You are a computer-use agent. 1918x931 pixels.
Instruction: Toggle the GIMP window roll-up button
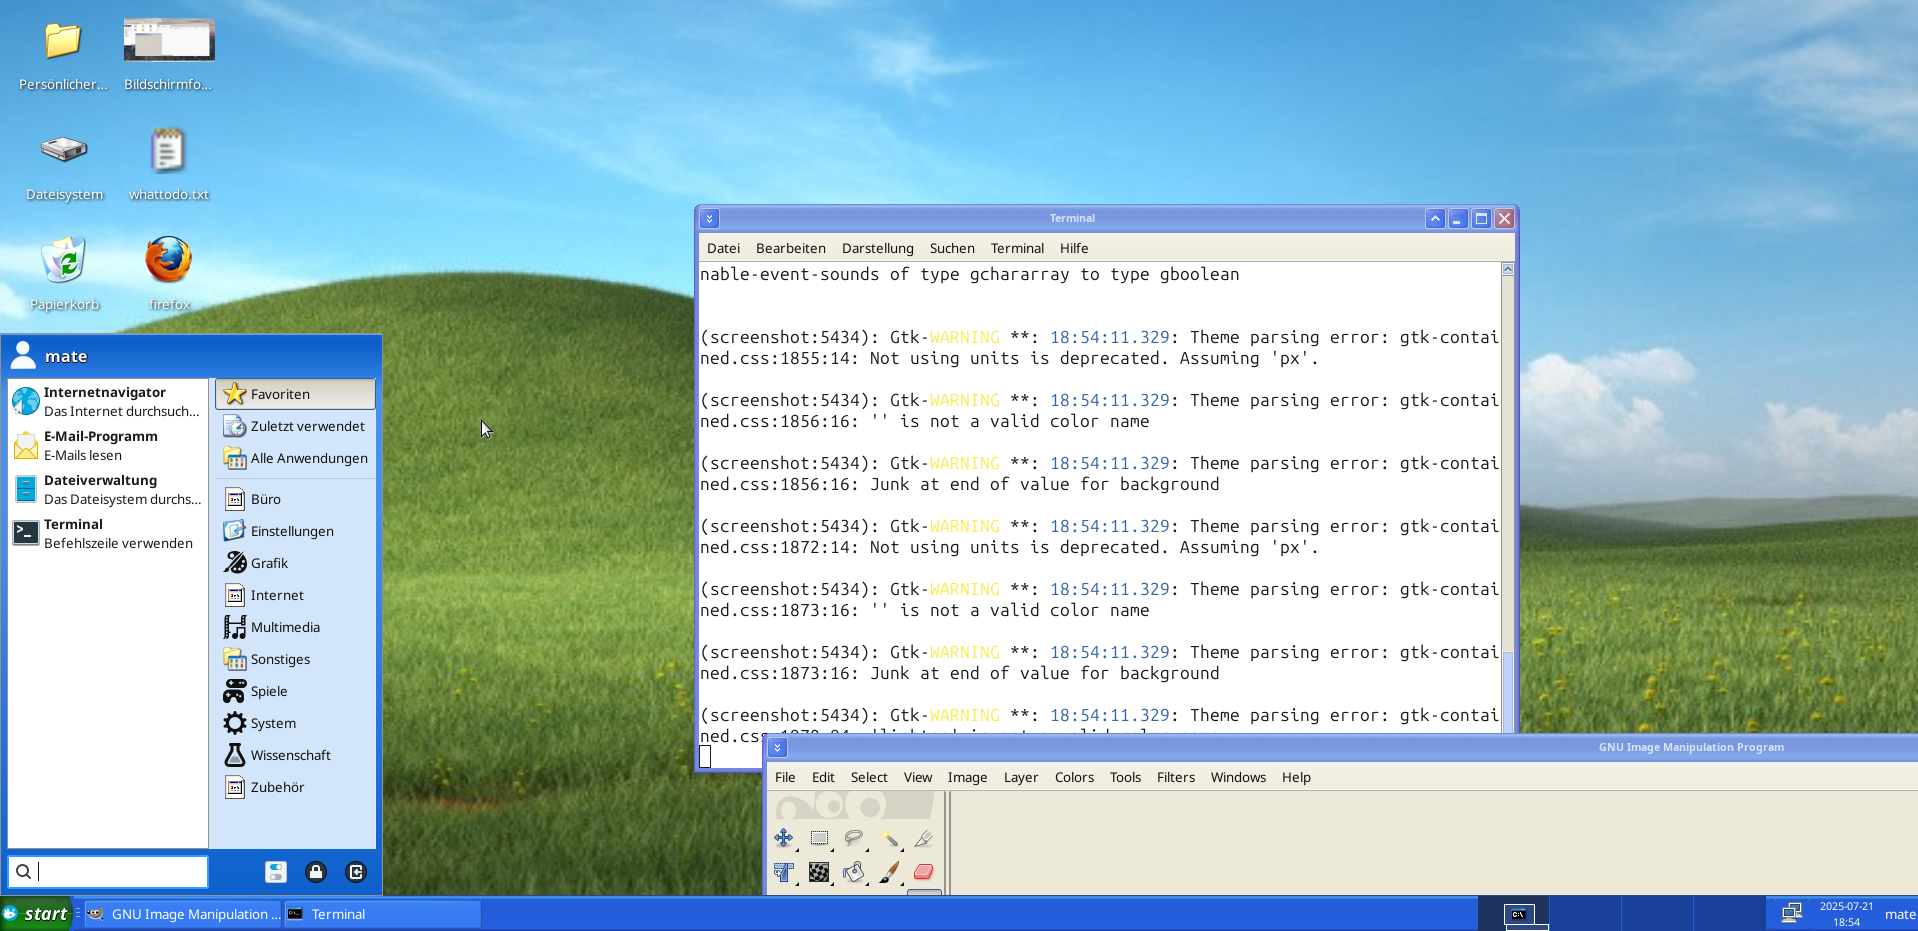(x=777, y=747)
